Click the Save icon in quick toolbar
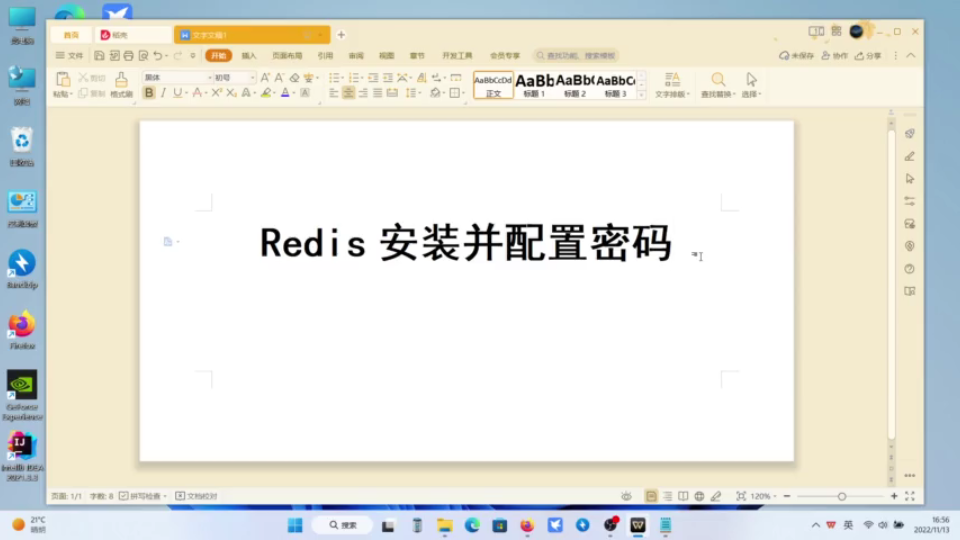 pyautogui.click(x=99, y=56)
